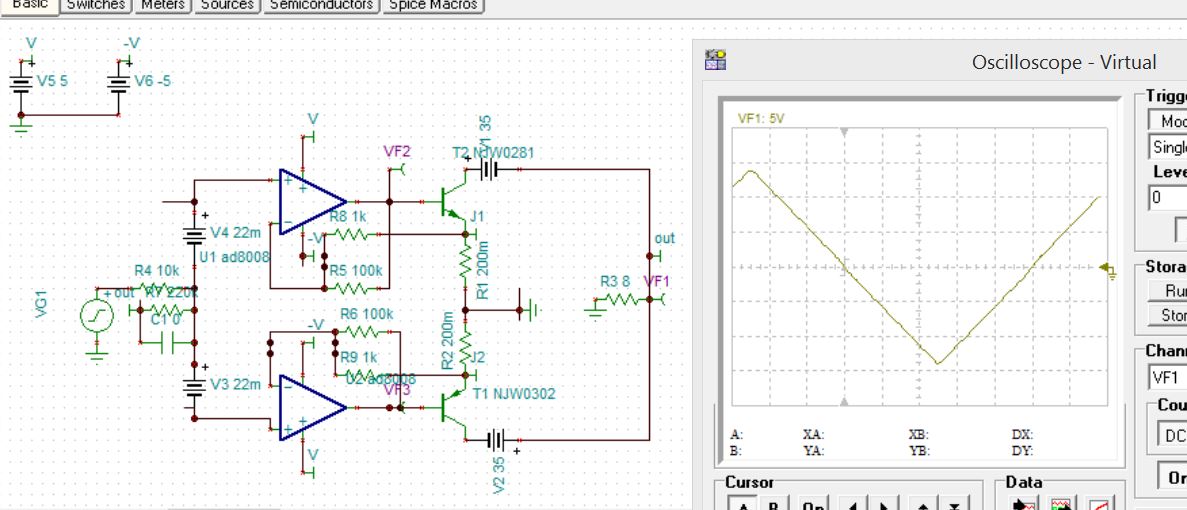Open the VF1 channel dropdown
The image size is (1187, 510).
pos(1167,376)
